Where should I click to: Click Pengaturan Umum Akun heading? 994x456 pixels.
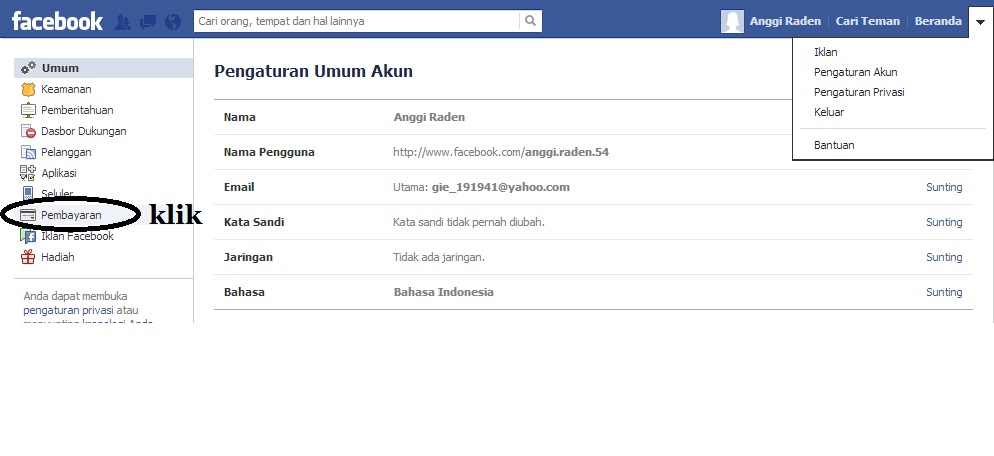click(313, 71)
